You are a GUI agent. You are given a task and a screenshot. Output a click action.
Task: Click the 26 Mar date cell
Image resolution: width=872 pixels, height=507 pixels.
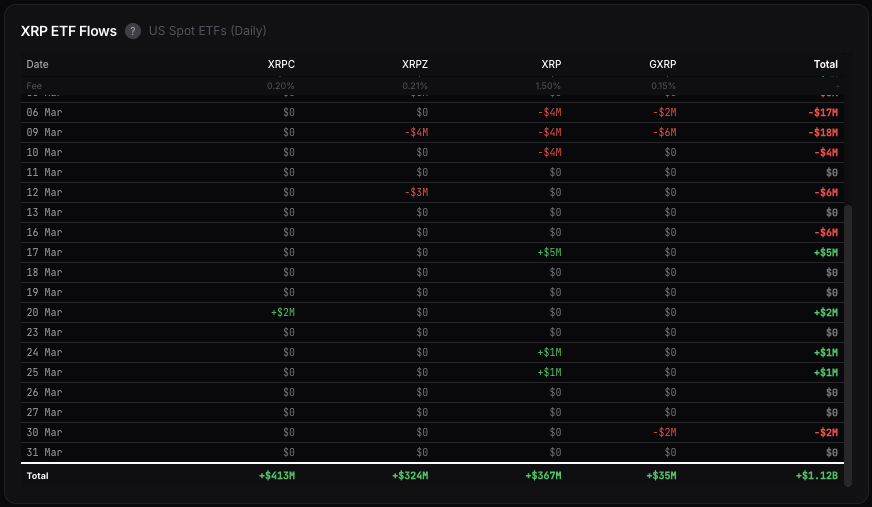(44, 392)
